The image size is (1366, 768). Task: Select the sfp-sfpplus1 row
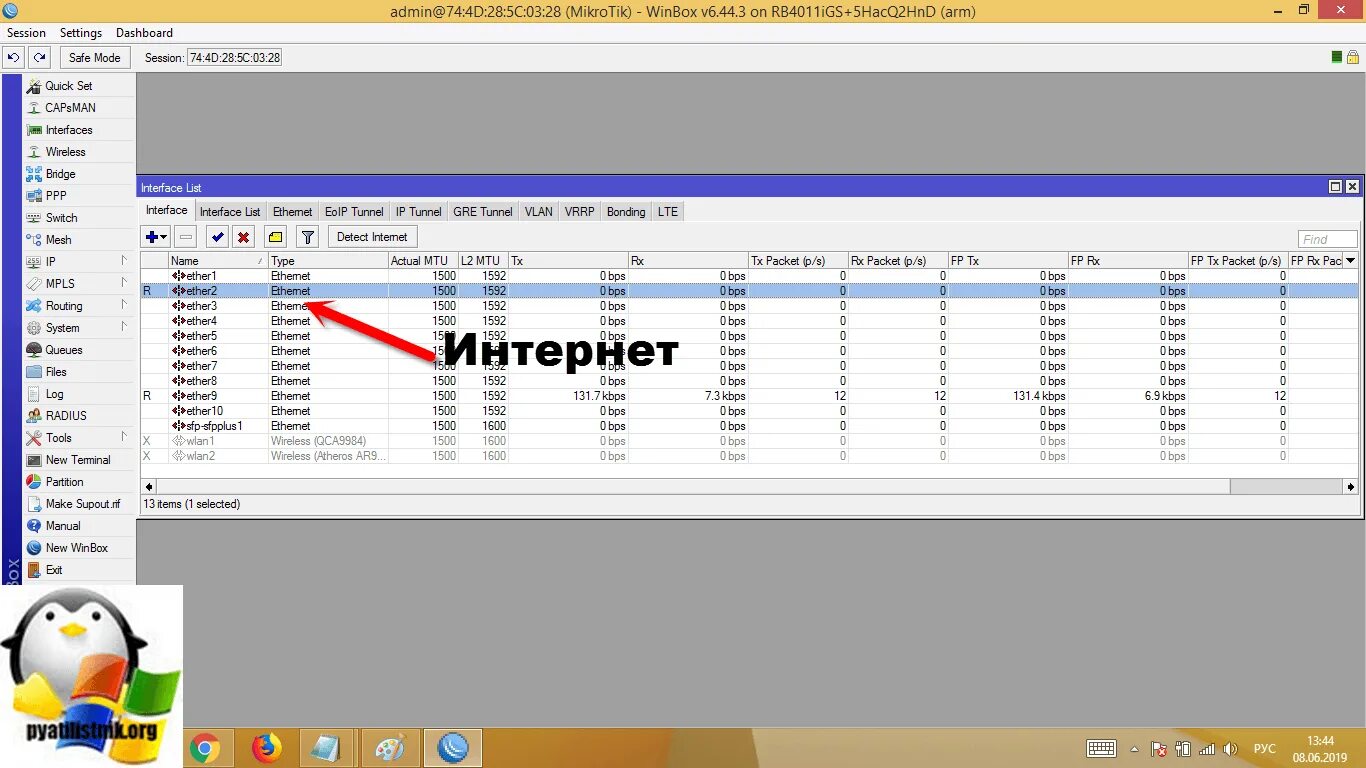[x=749, y=426]
